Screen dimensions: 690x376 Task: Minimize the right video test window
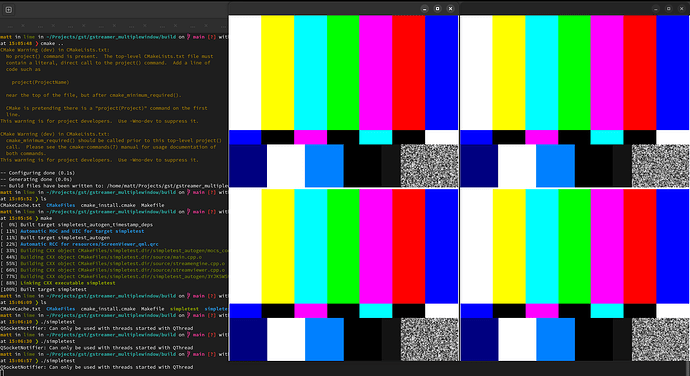click(656, 9)
